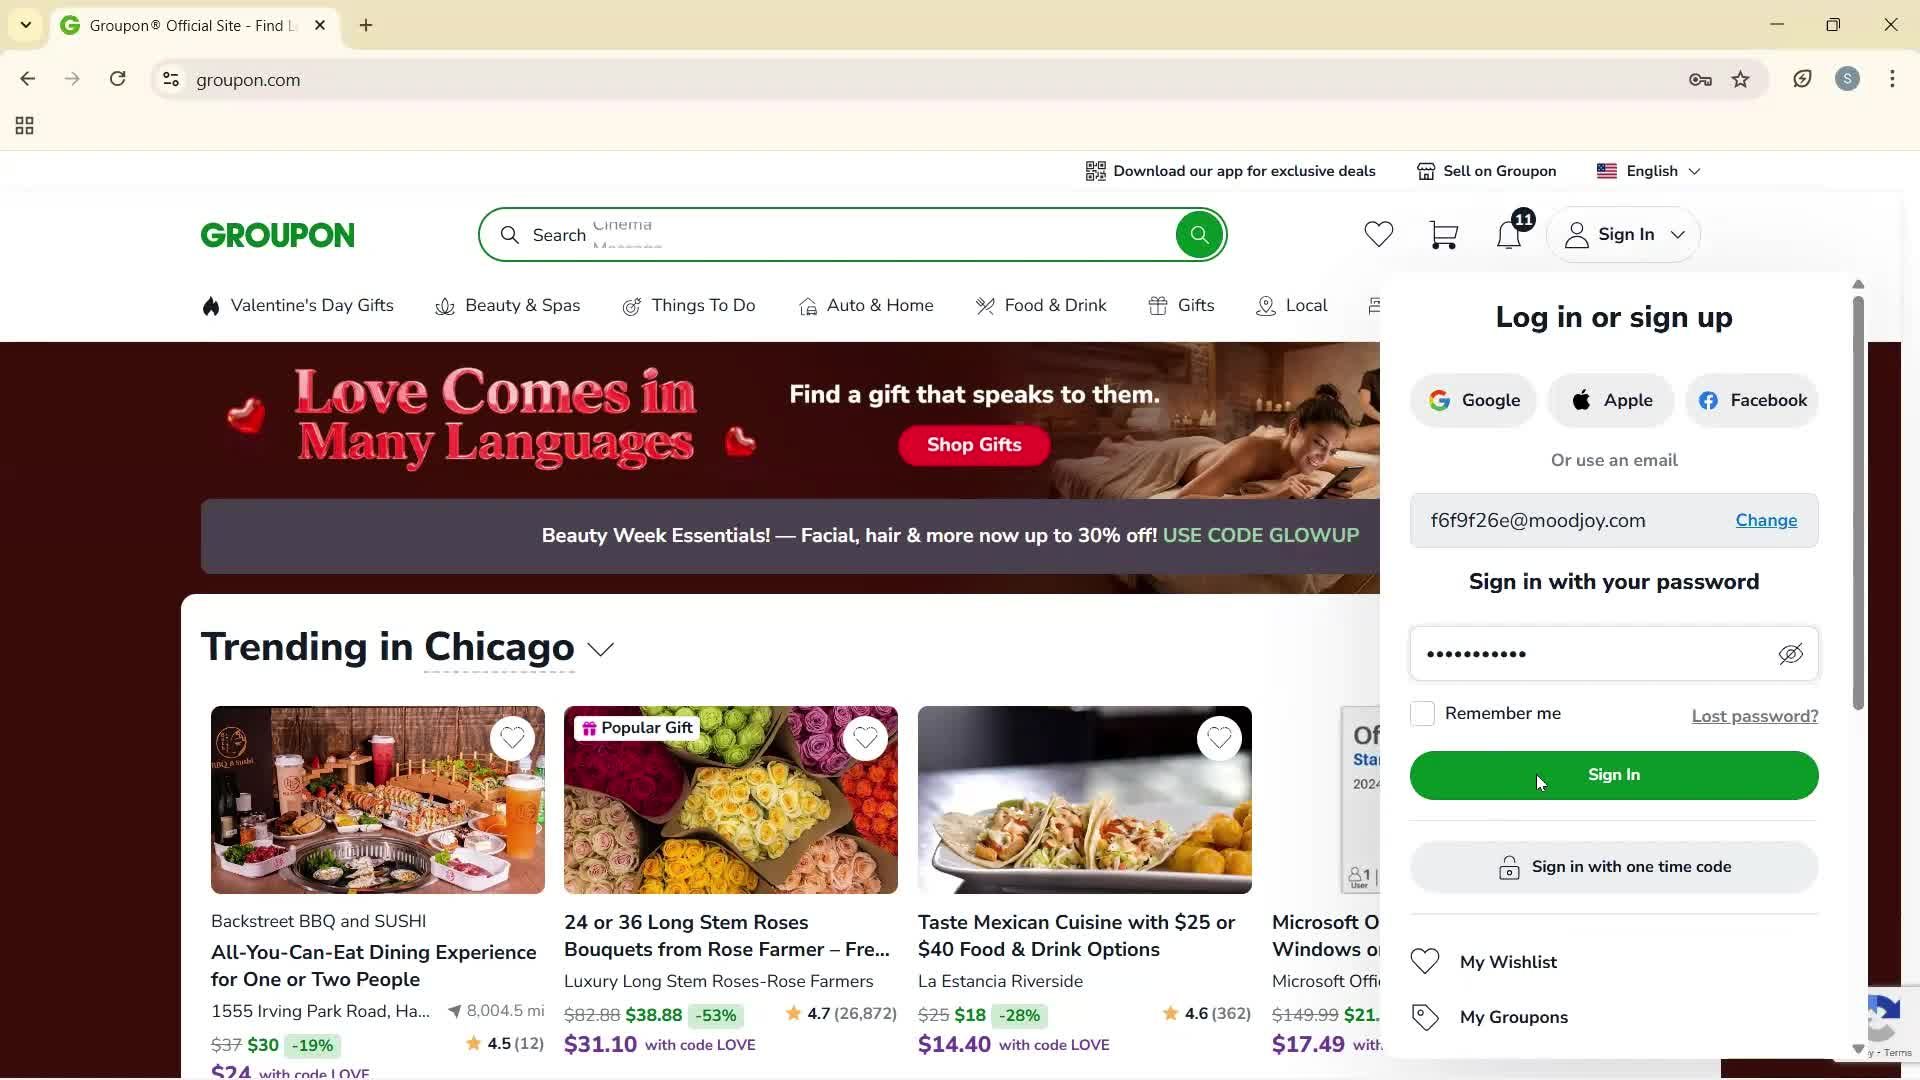The height and width of the screenshot is (1080, 1920).
Task: Expand the Trending in Chicago location chevron
Action: (601, 650)
